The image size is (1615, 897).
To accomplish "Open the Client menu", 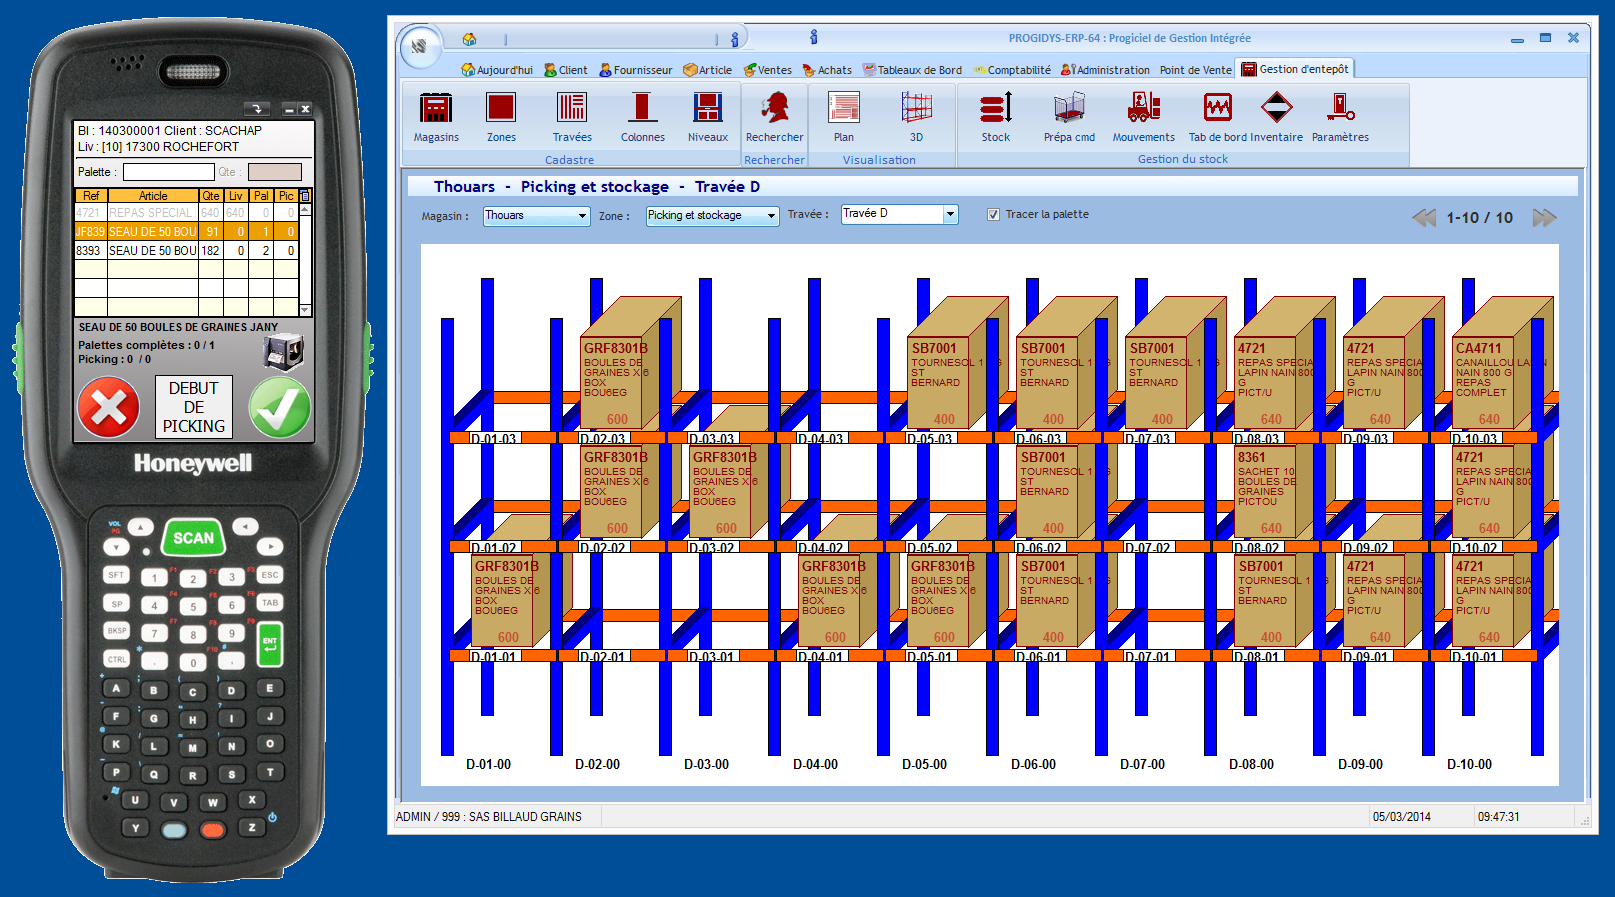I will coord(566,70).
